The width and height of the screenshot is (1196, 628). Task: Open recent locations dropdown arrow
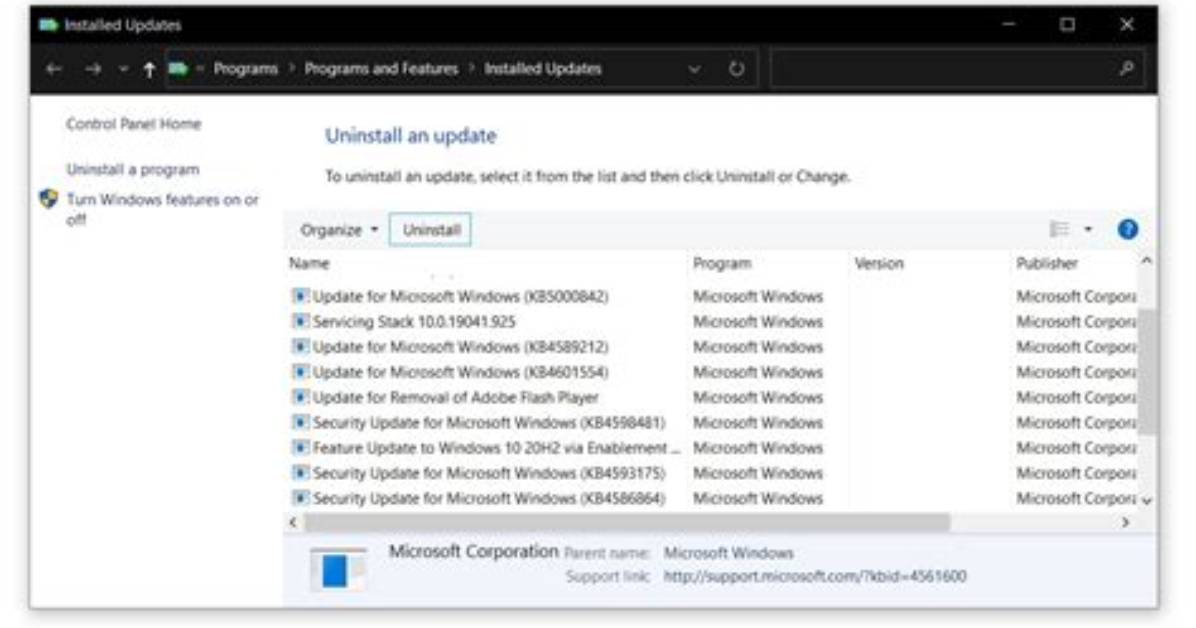[x=124, y=69]
